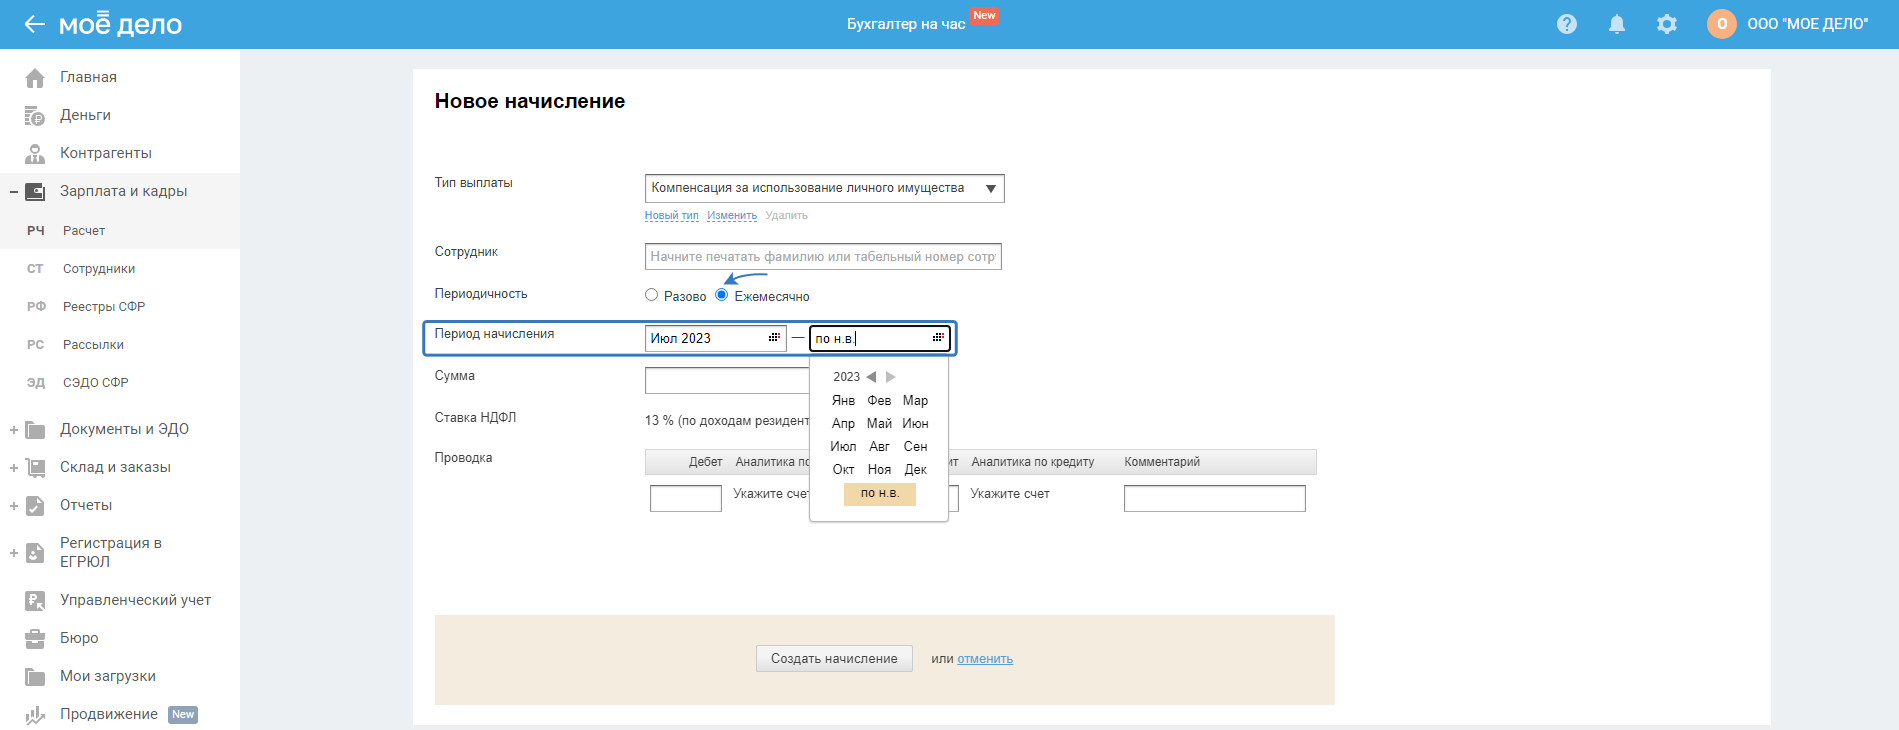Select Апр in the month picker
This screenshot has width=1899, height=730.
(844, 424)
